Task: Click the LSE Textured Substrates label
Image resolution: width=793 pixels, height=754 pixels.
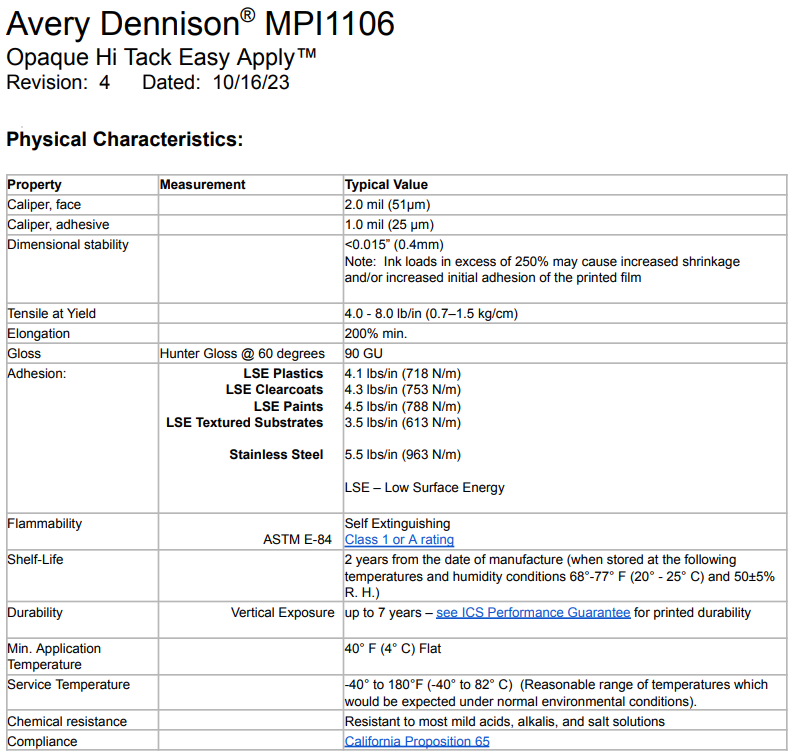Action: tap(245, 423)
